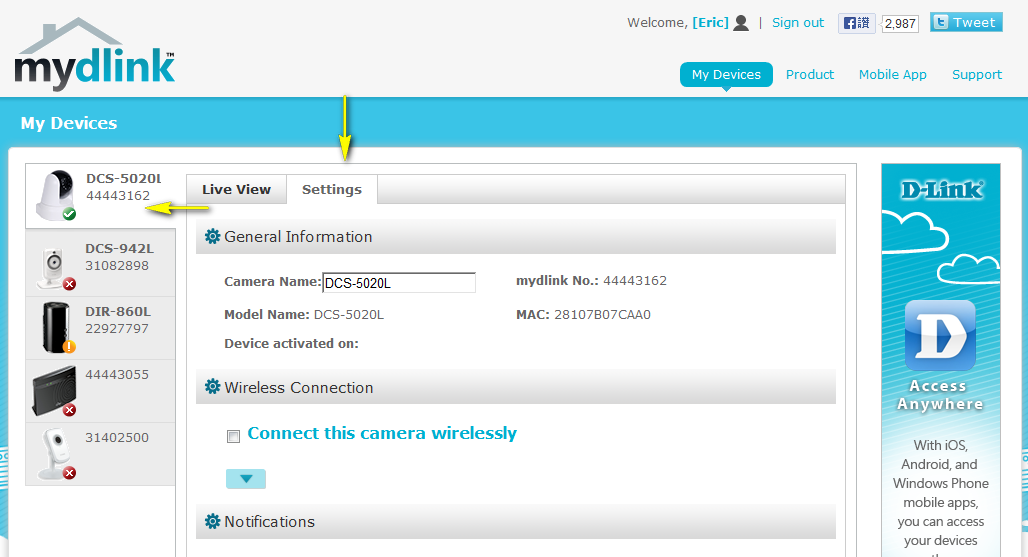Expand wireless options with down arrow button
This screenshot has height=557, width=1028.
pos(246,479)
